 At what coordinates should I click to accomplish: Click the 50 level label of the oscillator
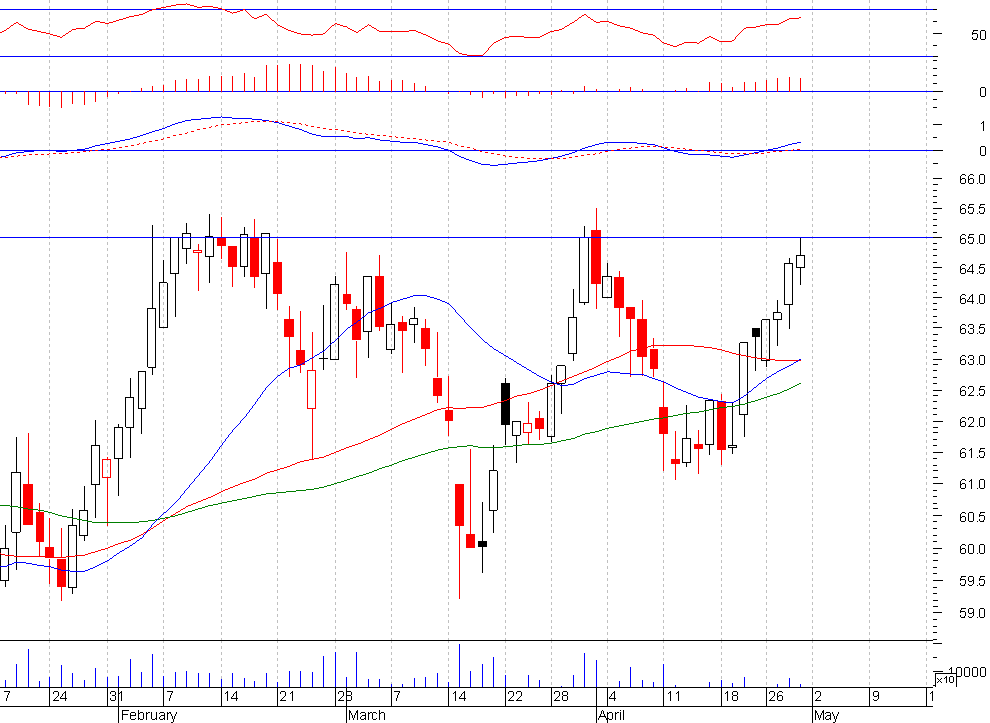click(x=978, y=35)
